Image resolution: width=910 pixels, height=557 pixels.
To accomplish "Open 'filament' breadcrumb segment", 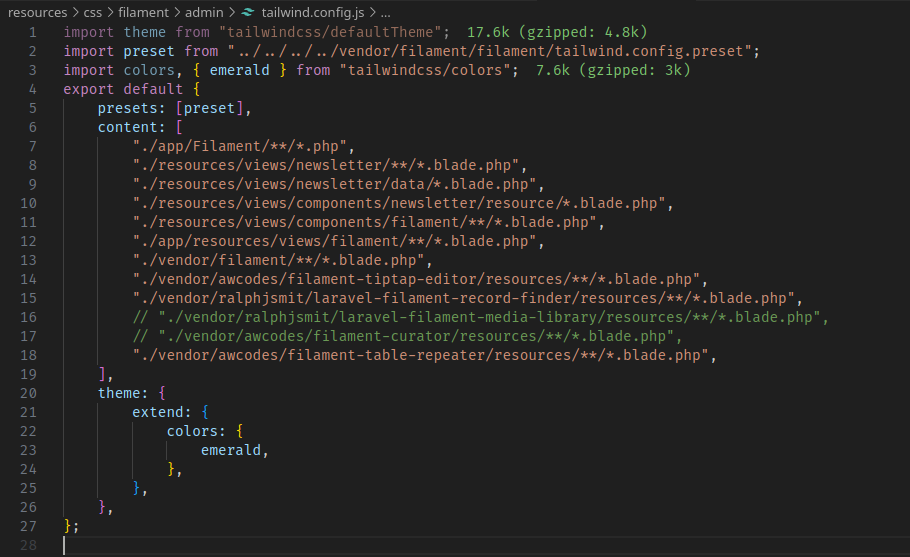I will [x=143, y=12].
